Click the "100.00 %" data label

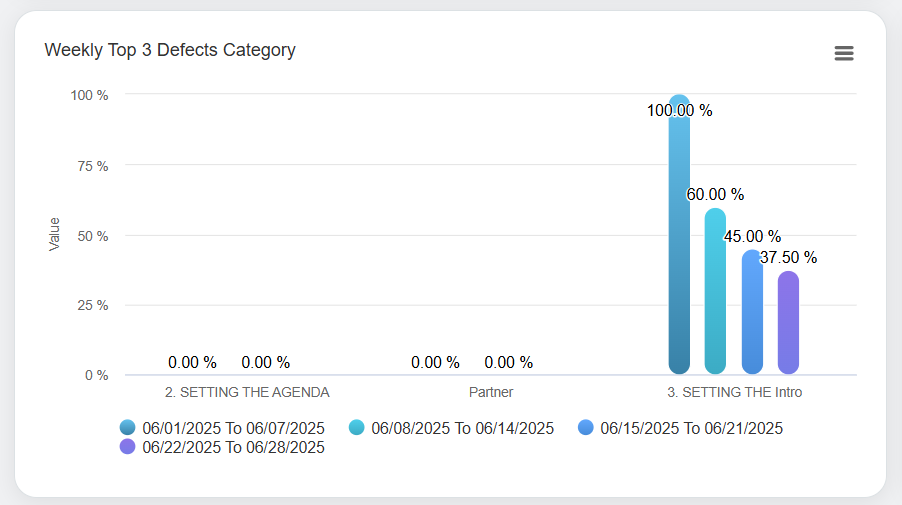680,111
